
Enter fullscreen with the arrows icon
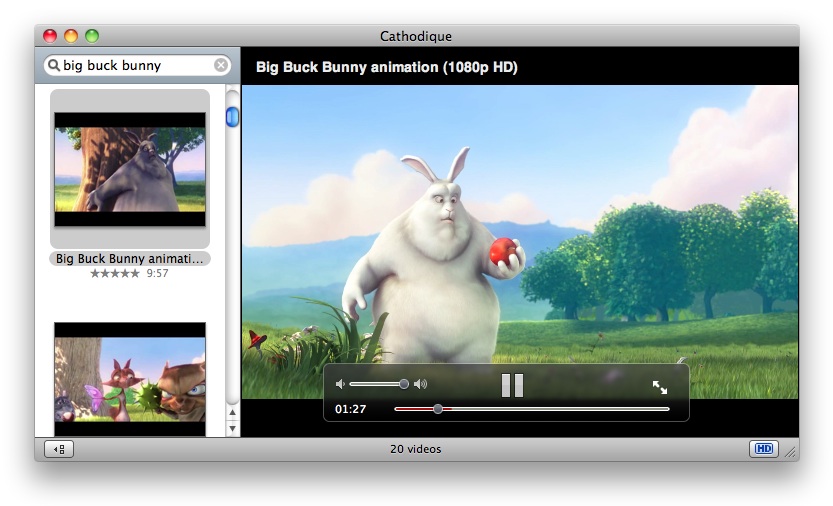660,387
